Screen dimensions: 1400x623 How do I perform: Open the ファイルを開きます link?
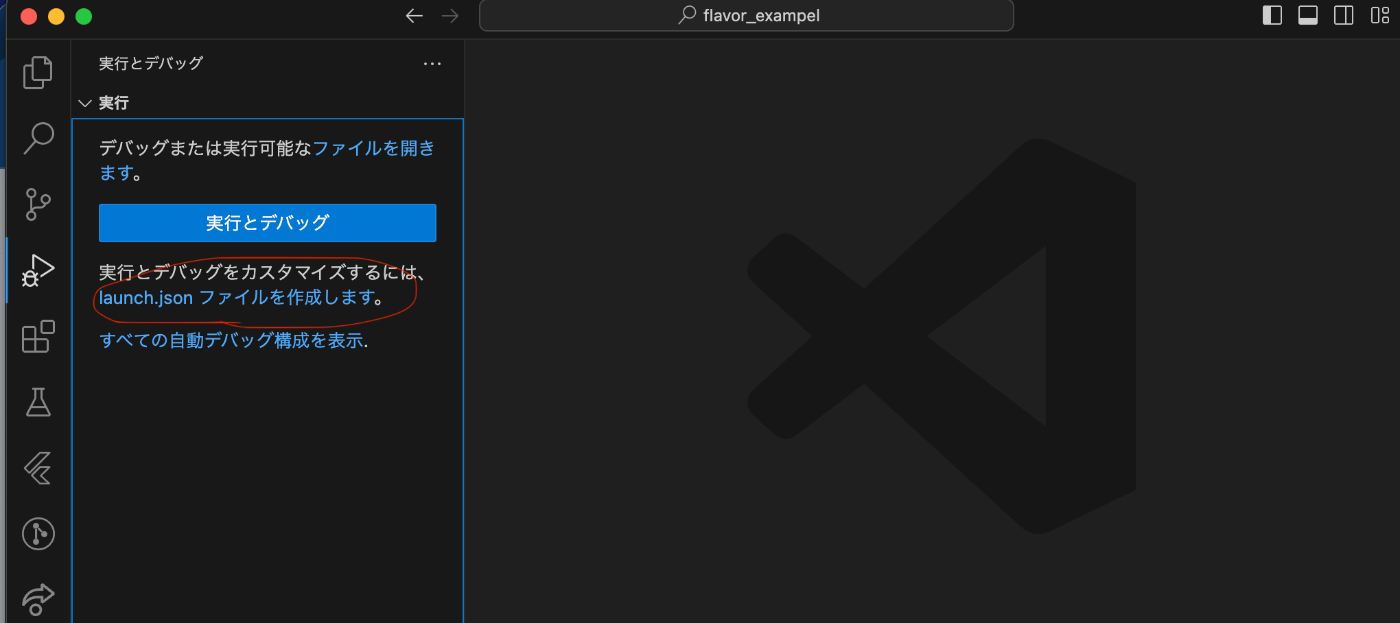tap(374, 148)
